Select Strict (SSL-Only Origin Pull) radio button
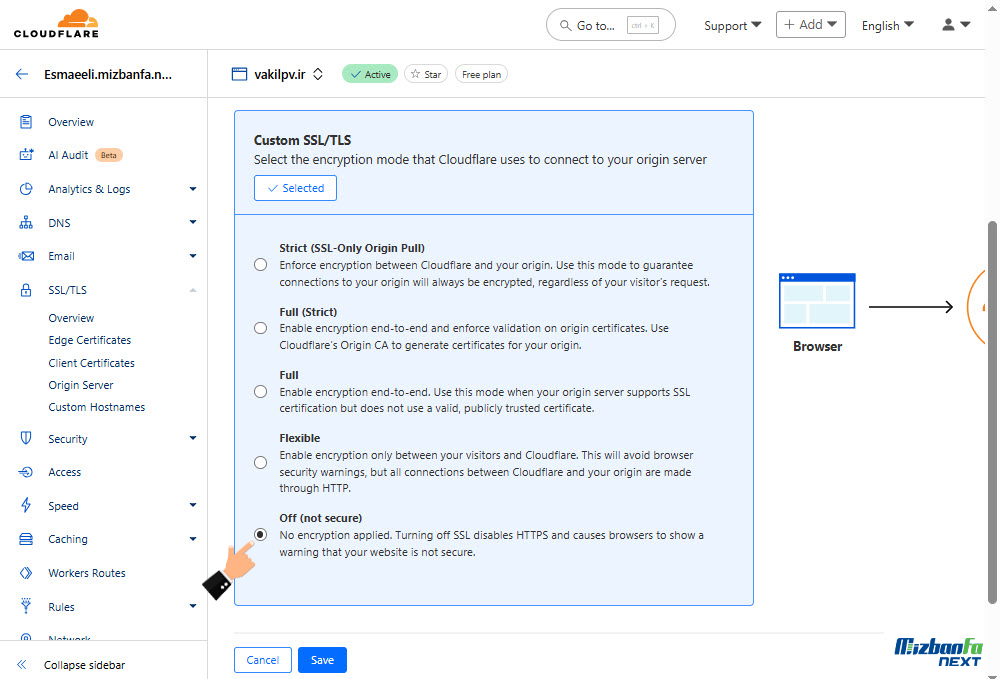Screen dimensions: 1000x679 260,265
